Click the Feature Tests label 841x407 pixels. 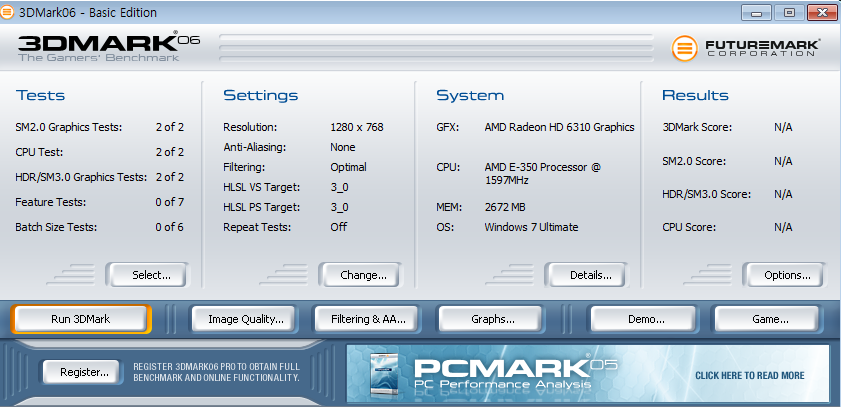pyautogui.click(x=50, y=202)
